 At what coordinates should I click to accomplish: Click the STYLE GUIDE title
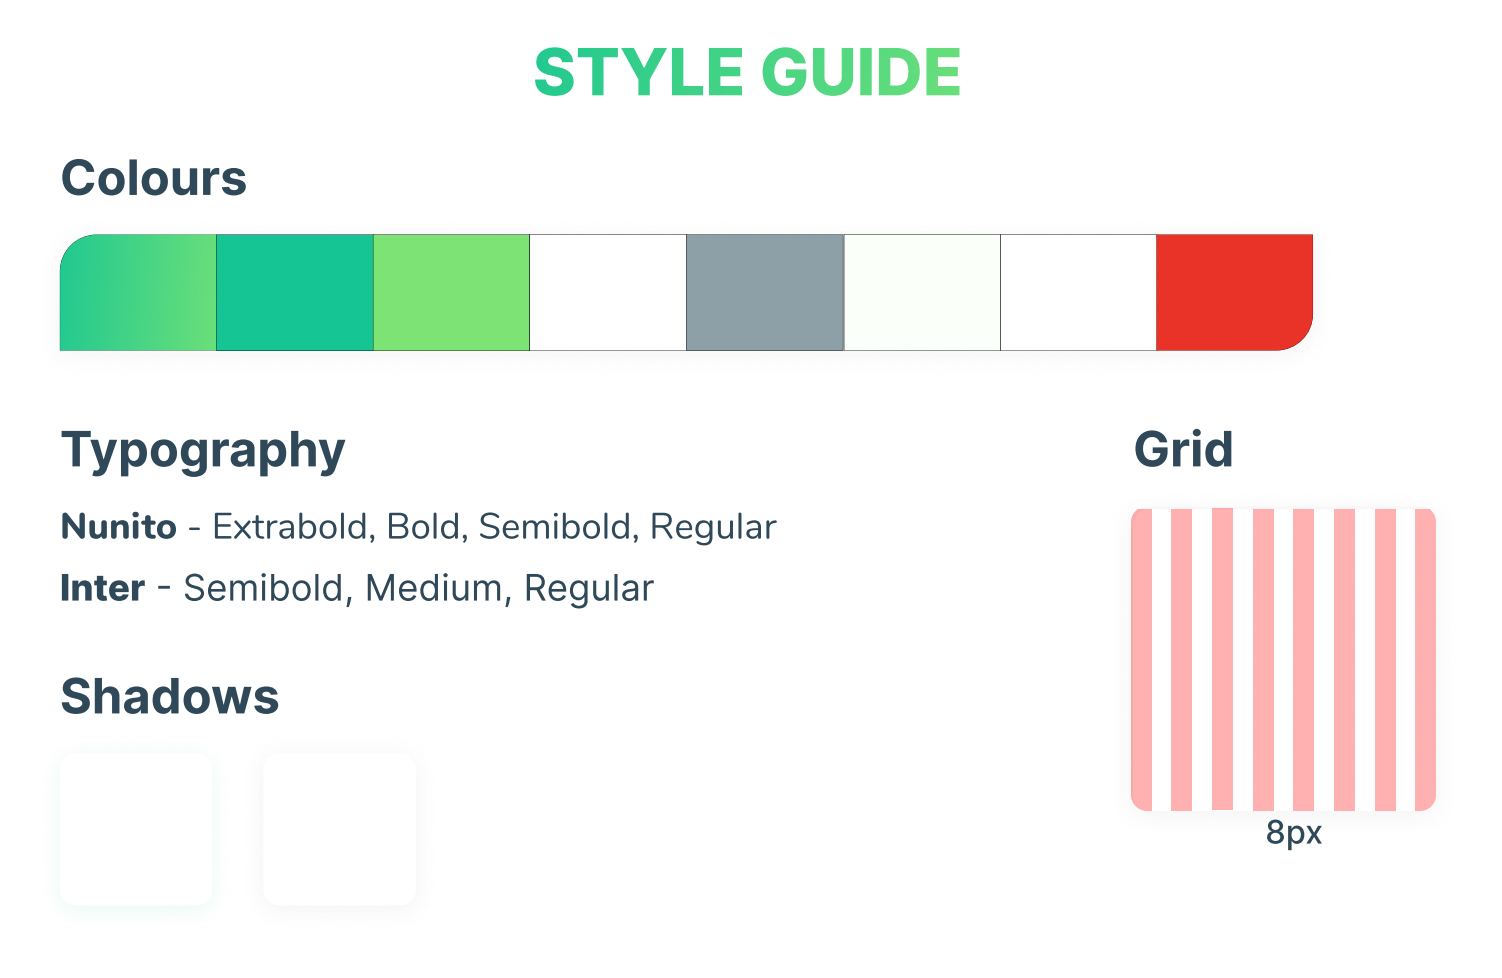click(747, 73)
